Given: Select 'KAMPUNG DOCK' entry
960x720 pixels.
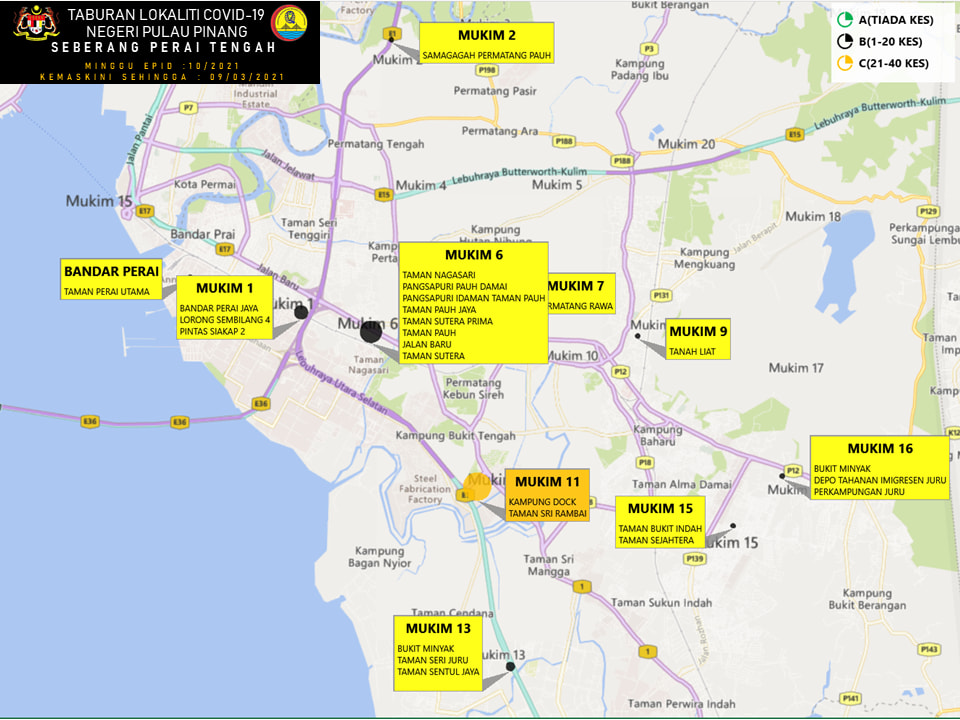Looking at the screenshot, I should 542,502.
